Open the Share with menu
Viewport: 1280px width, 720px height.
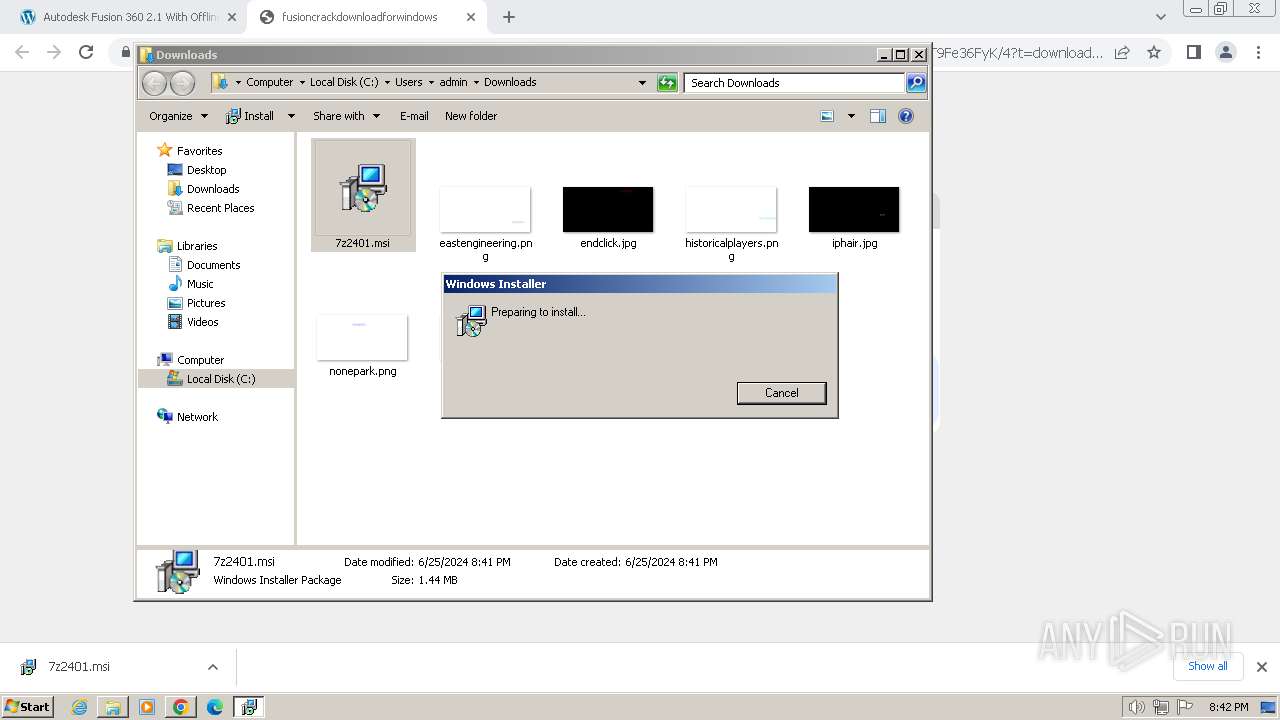pyautogui.click(x=346, y=116)
